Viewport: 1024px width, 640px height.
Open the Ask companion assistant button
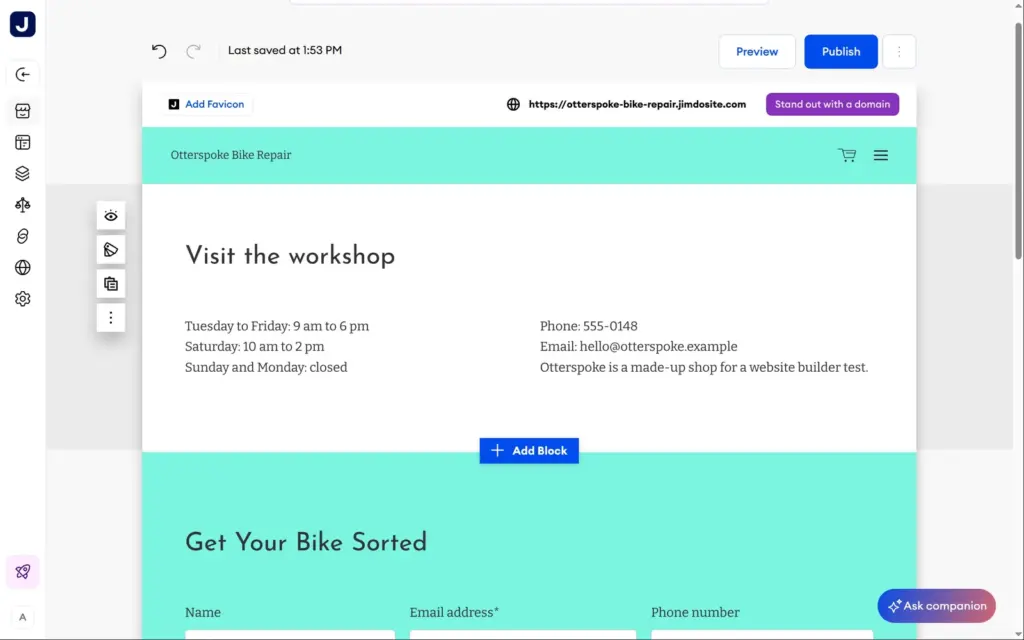(x=936, y=606)
